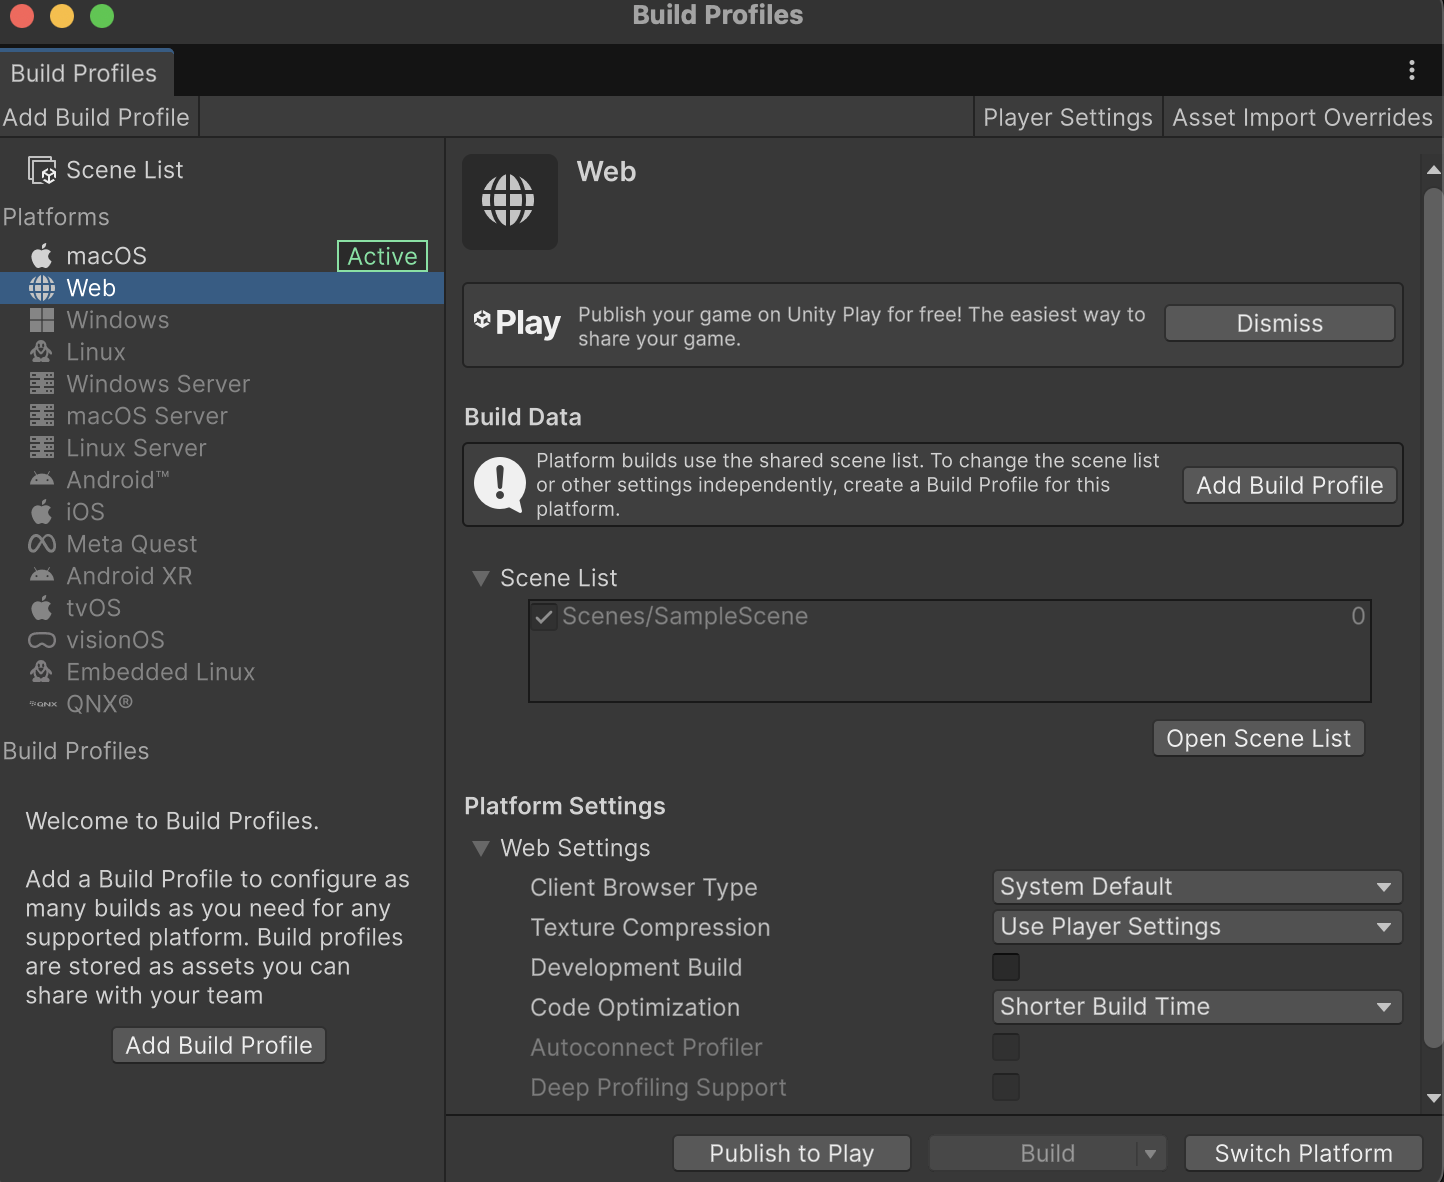Enable the Development Build checkbox
This screenshot has height=1182, width=1444.
click(x=1005, y=967)
